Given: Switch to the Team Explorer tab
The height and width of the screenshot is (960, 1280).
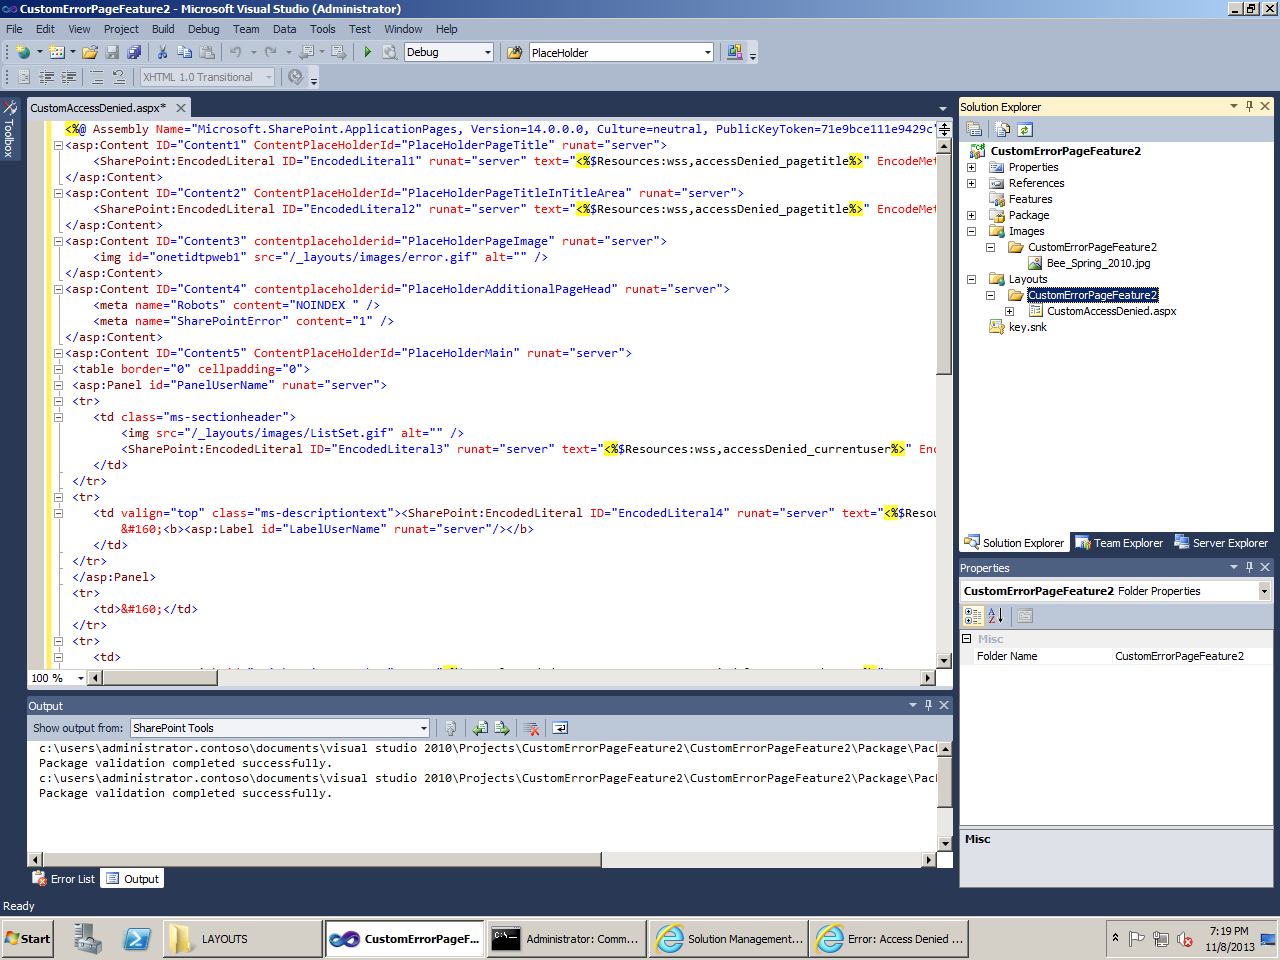Looking at the screenshot, I should [1119, 543].
